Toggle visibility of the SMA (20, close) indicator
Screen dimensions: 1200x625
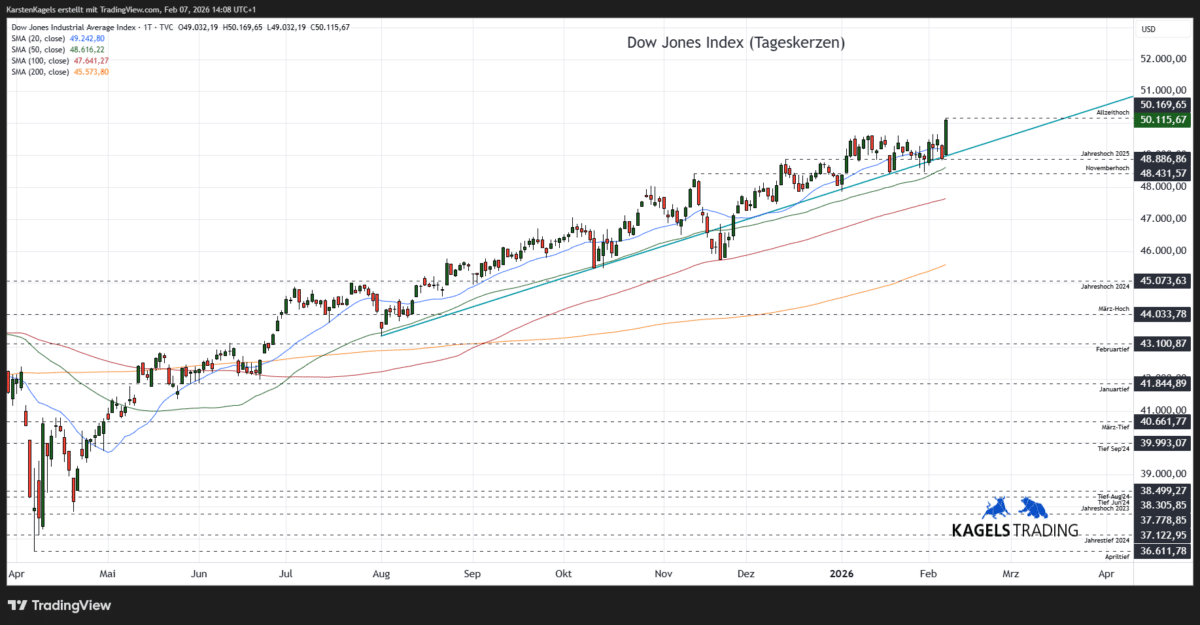(x=40, y=37)
